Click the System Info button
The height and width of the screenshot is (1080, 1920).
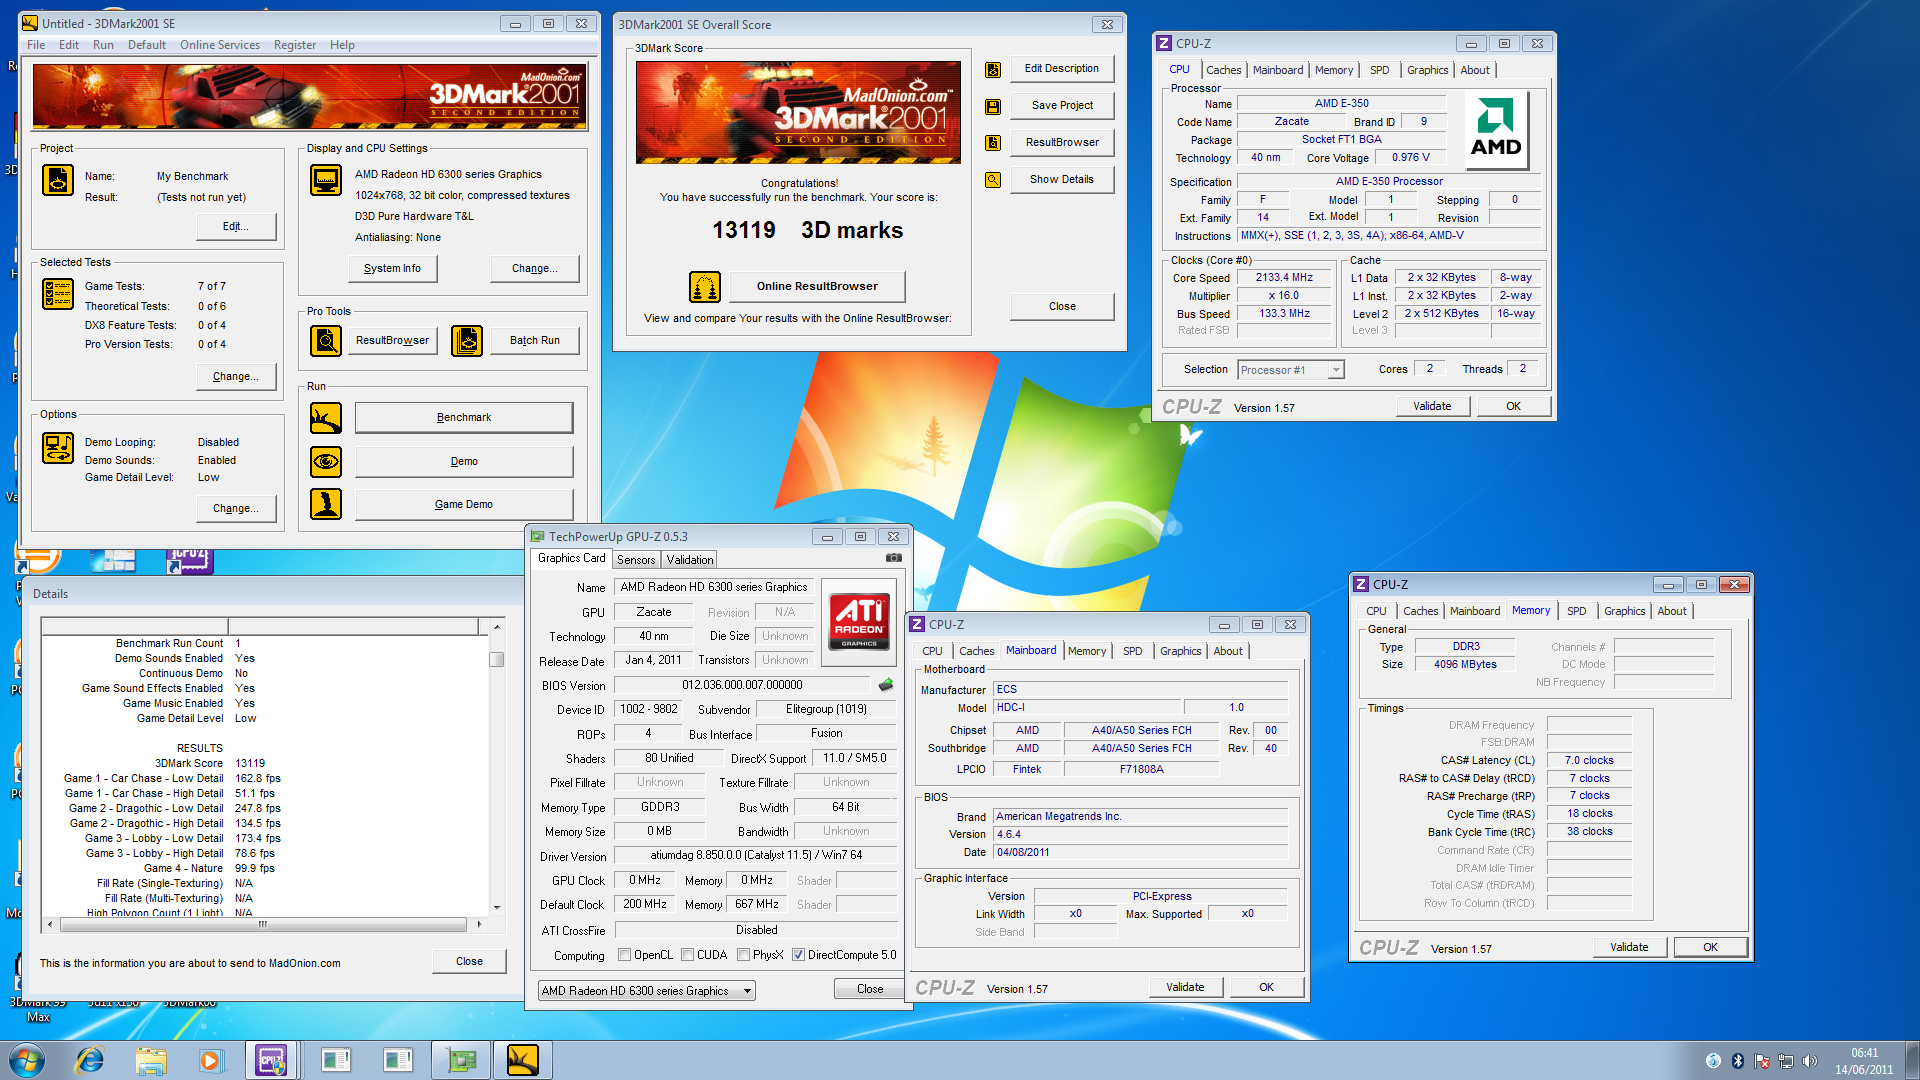(392, 268)
